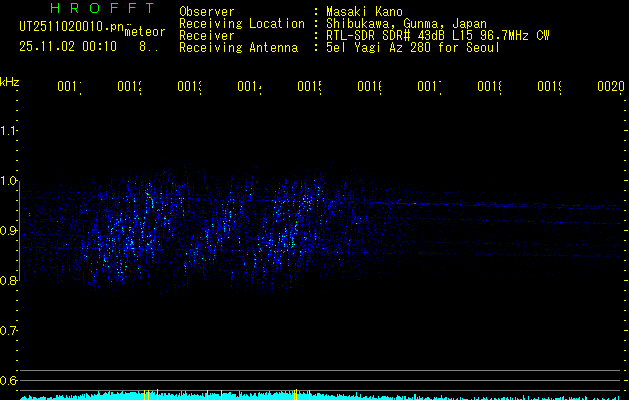This screenshot has width=629, height=400.
Task: Click the 25.11.02 00:10 timestamp
Action: coord(67,46)
